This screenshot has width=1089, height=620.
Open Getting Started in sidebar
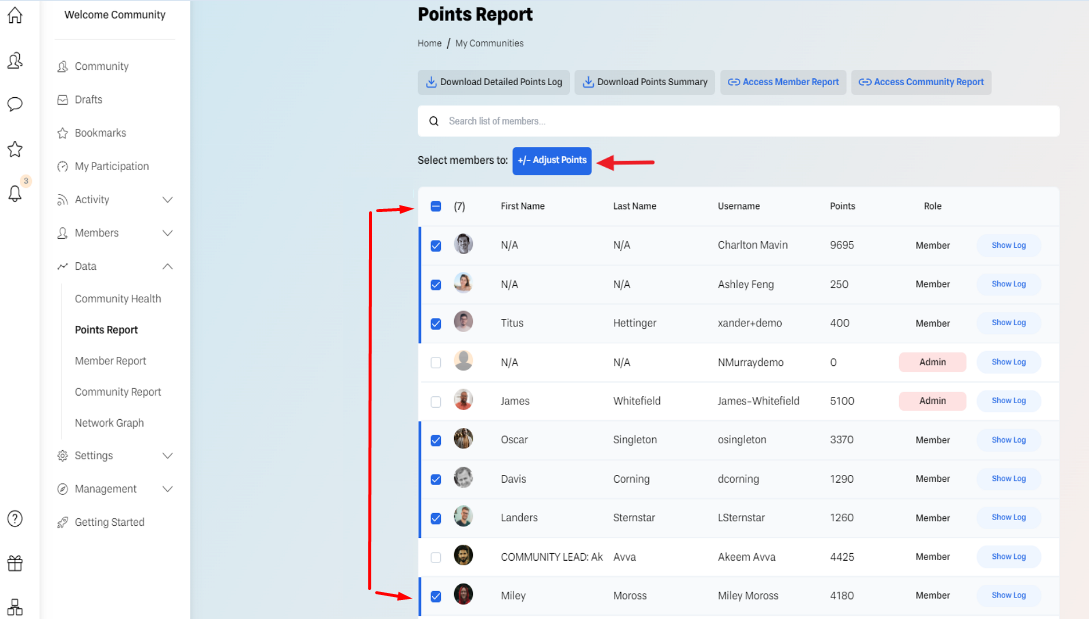pos(110,522)
